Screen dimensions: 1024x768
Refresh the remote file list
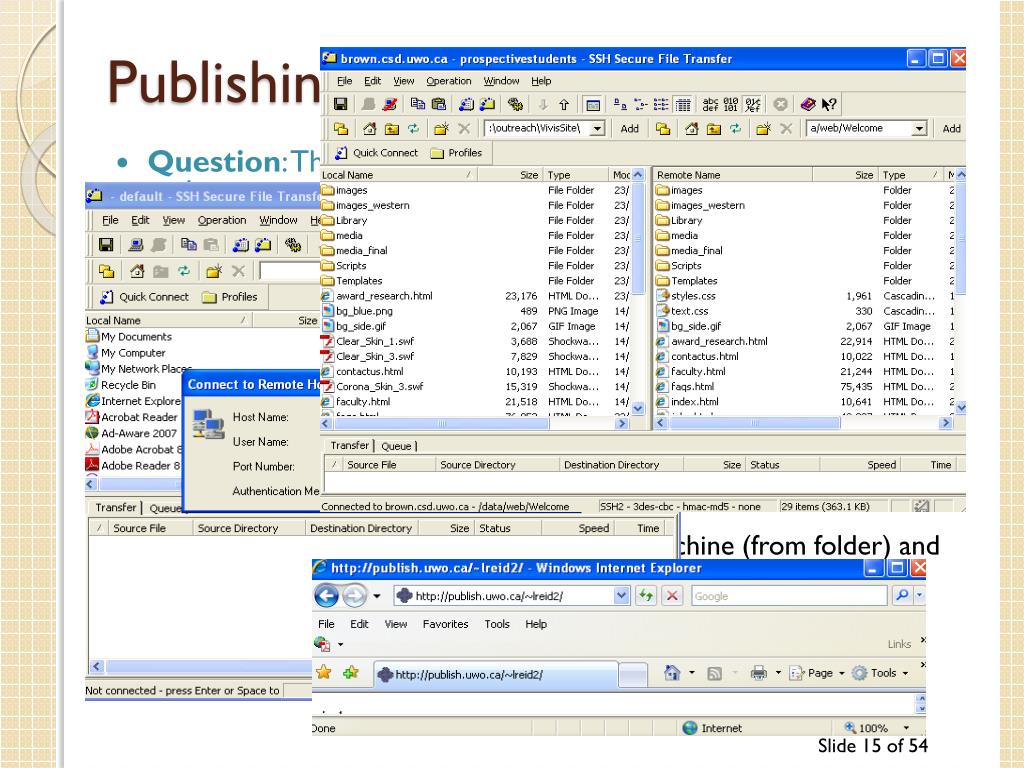(735, 129)
